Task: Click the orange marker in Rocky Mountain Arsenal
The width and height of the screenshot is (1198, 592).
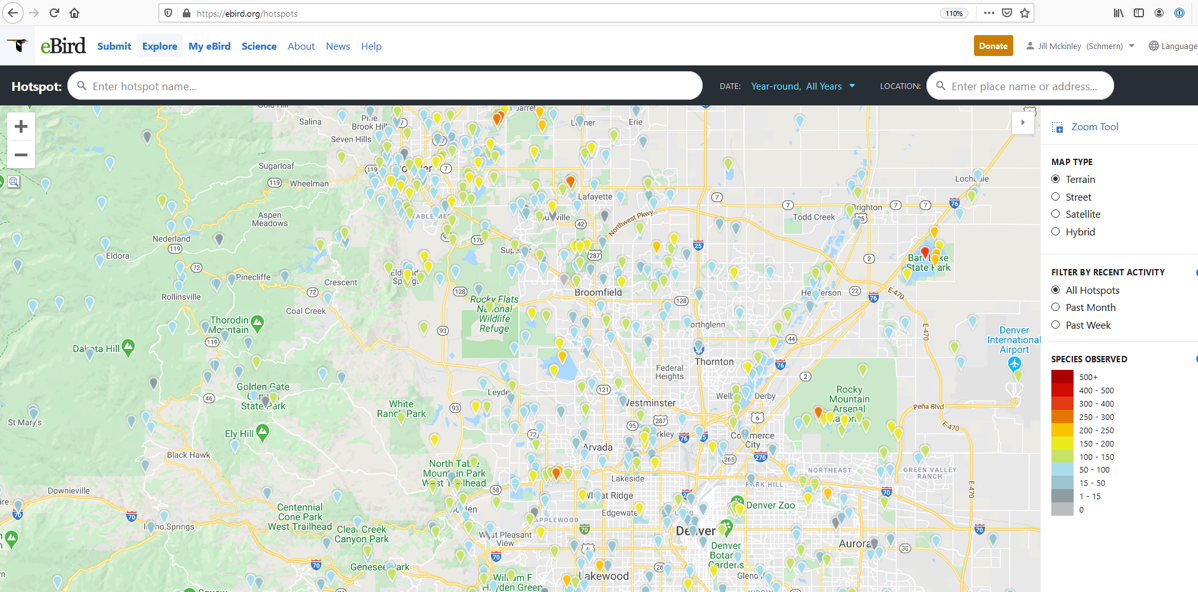Action: [818, 412]
